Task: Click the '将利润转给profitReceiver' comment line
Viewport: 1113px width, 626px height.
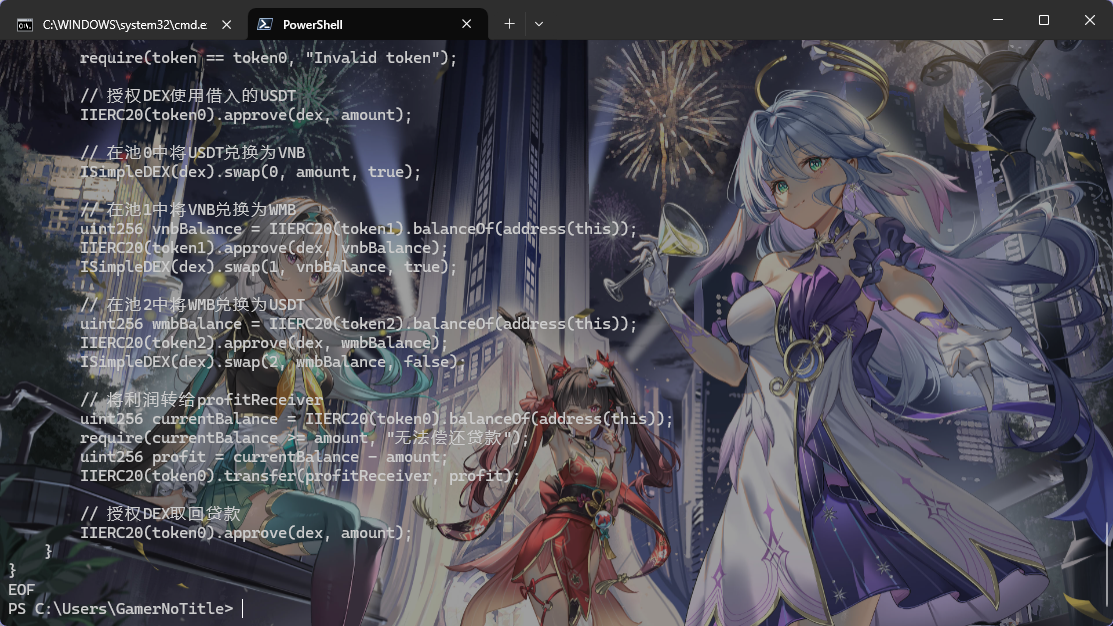Action: tap(201, 400)
